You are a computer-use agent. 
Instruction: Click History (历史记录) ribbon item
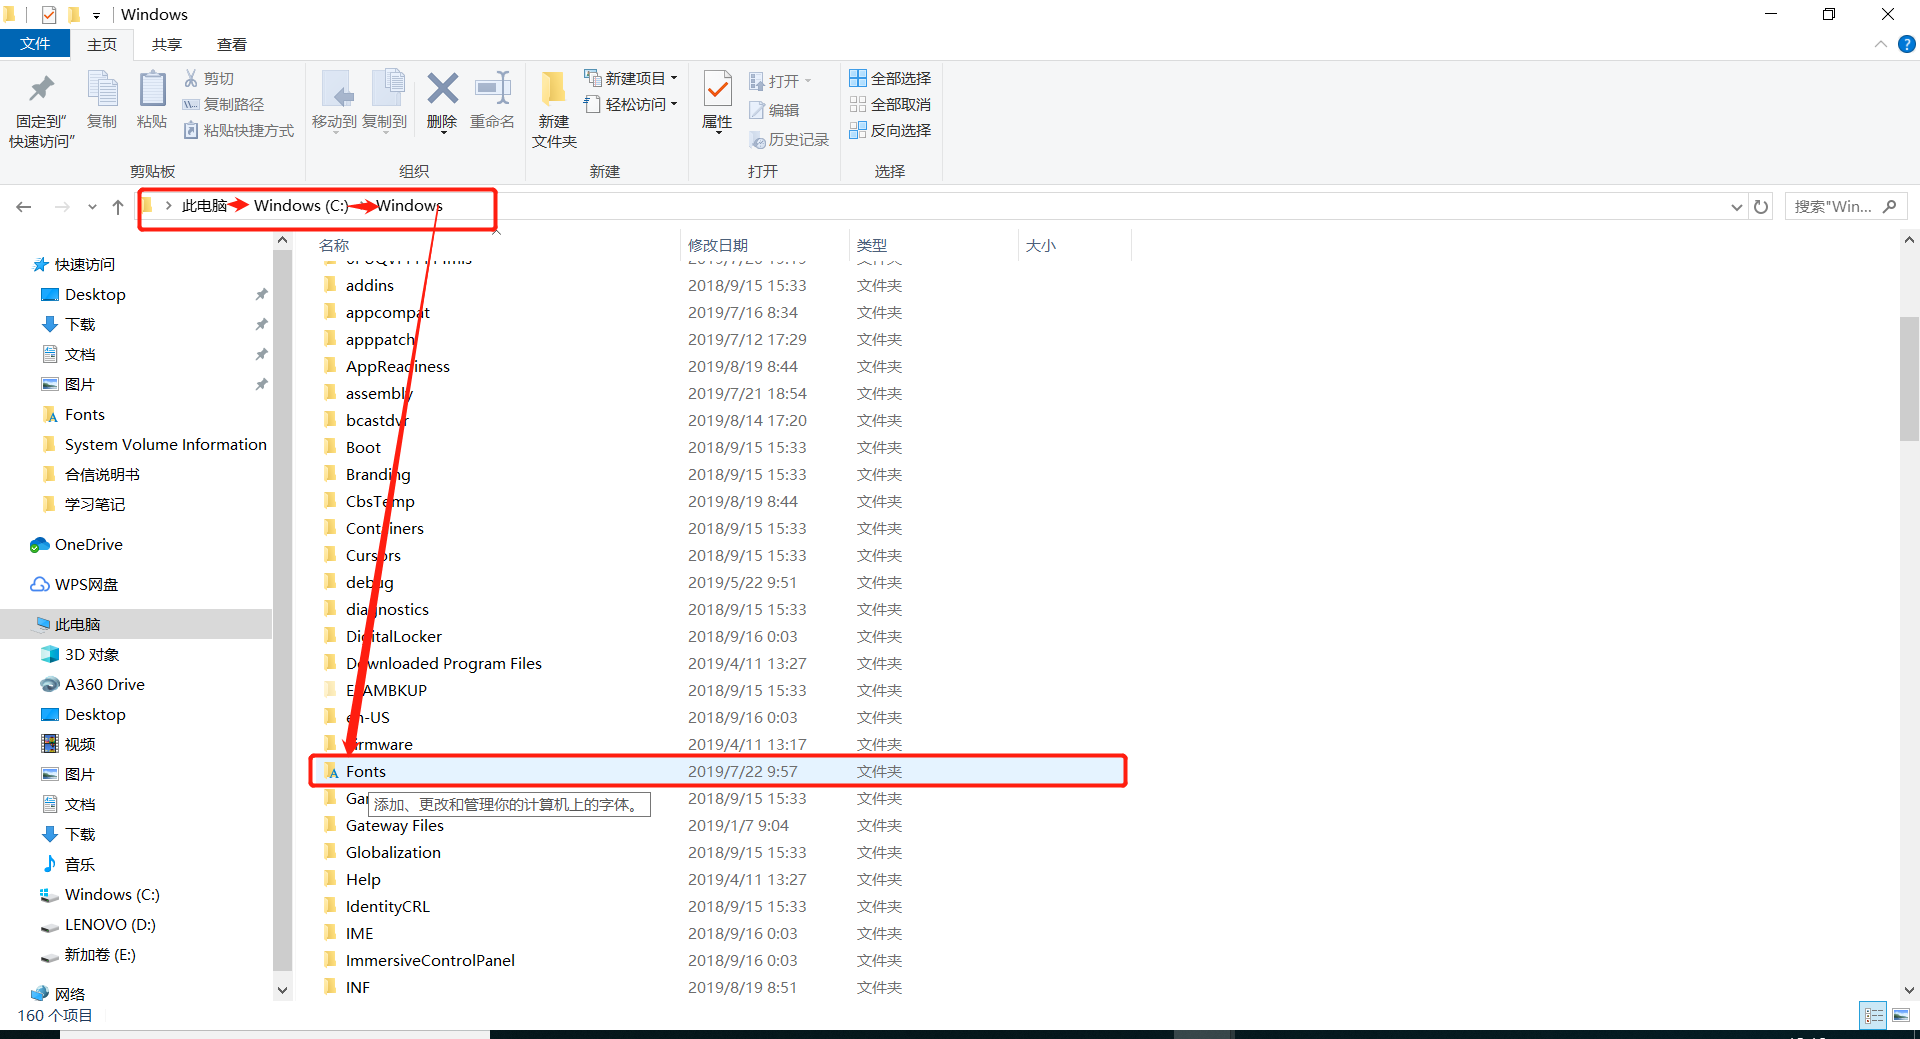tap(789, 140)
